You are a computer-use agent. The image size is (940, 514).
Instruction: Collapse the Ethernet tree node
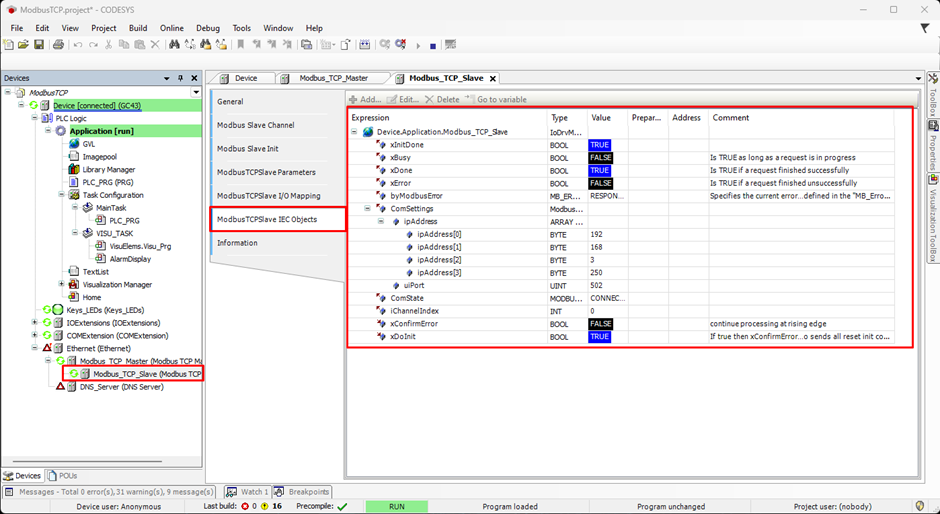(x=35, y=348)
